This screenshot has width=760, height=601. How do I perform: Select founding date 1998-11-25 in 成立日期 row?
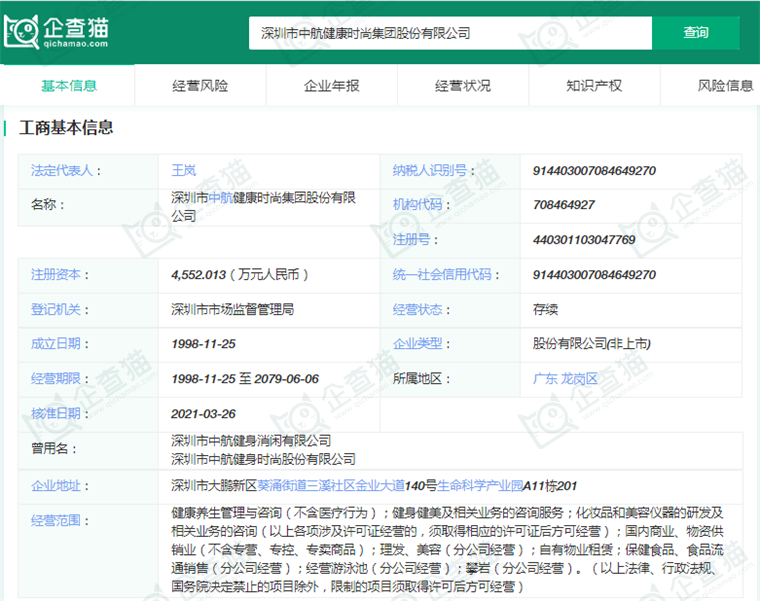pyautogui.click(x=203, y=344)
